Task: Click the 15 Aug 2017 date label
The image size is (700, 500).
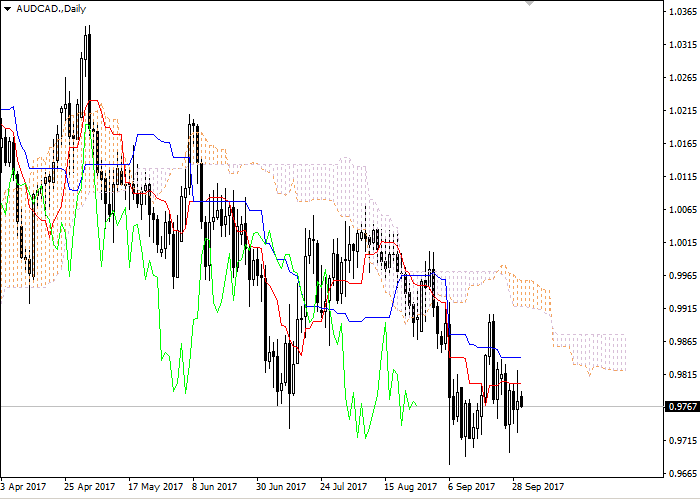Action: 411,487
